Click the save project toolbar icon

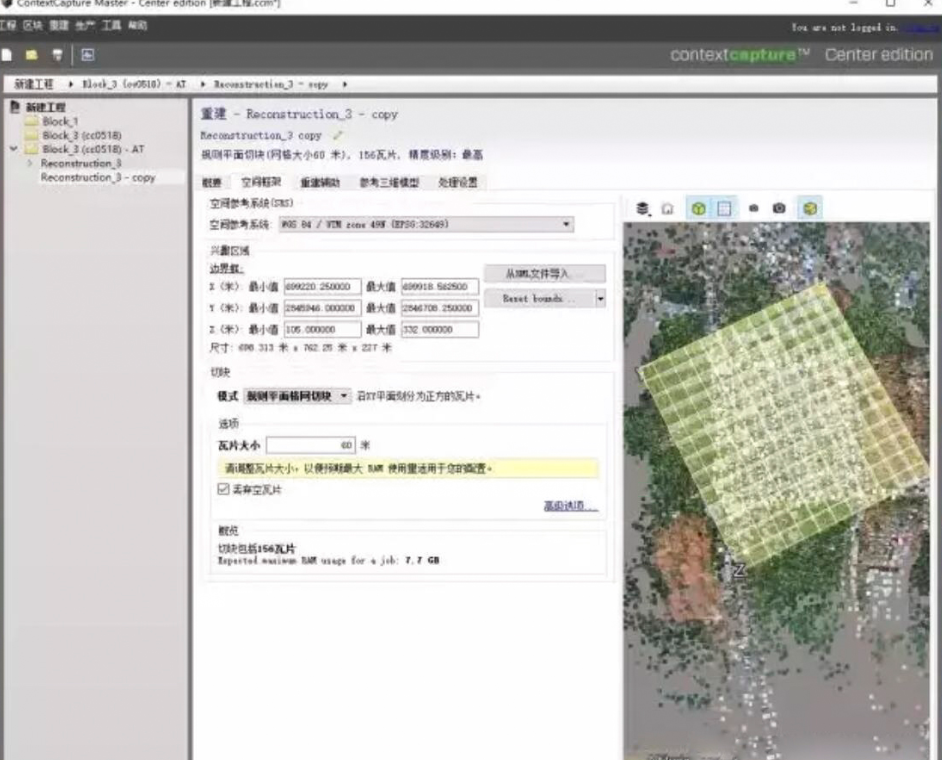[57, 55]
